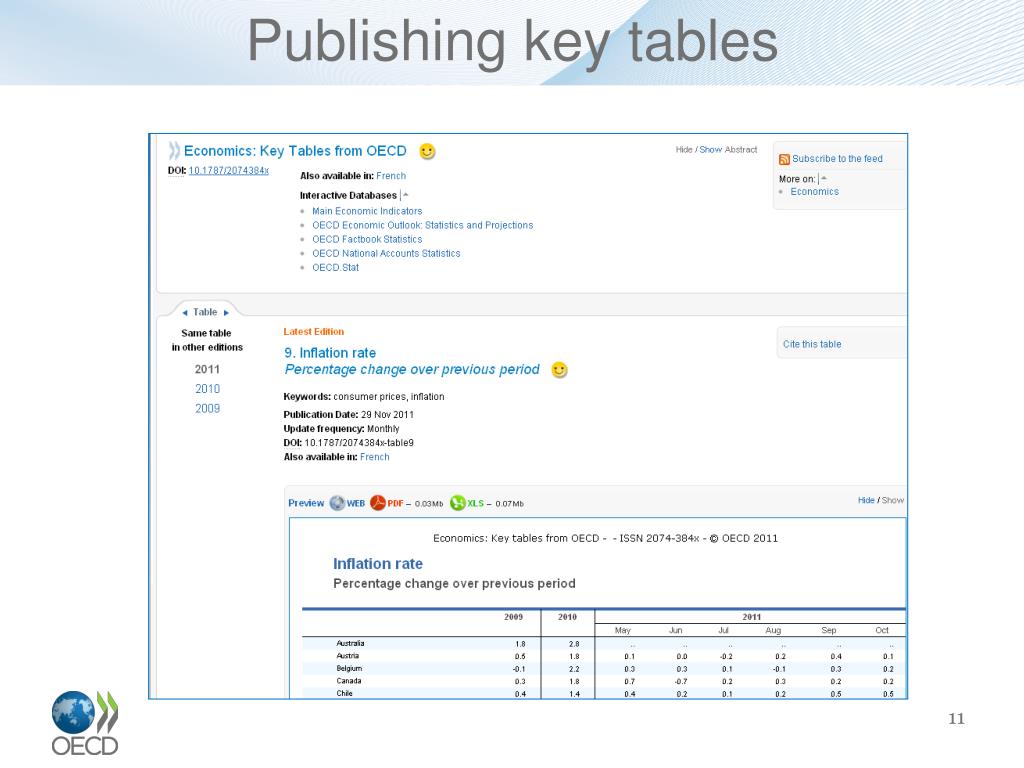The image size is (1024, 768).
Task: Select the 2010 edition
Action: (208, 389)
